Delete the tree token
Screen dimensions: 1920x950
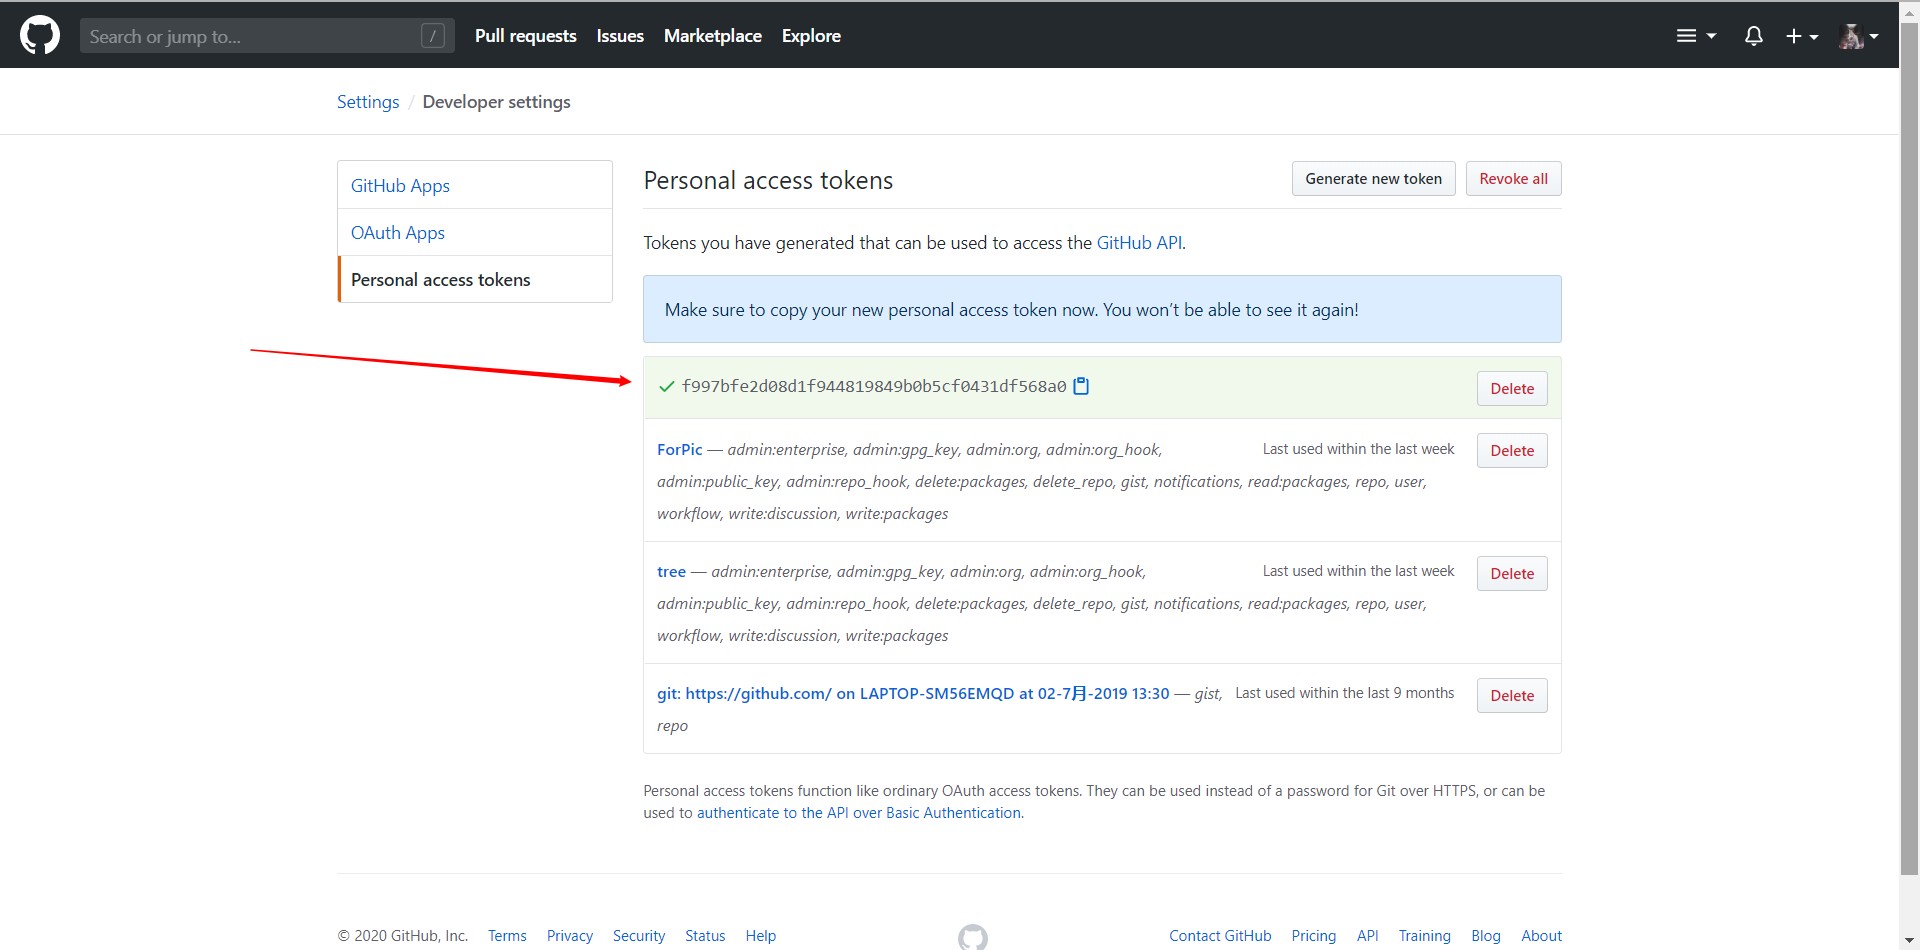(1512, 574)
